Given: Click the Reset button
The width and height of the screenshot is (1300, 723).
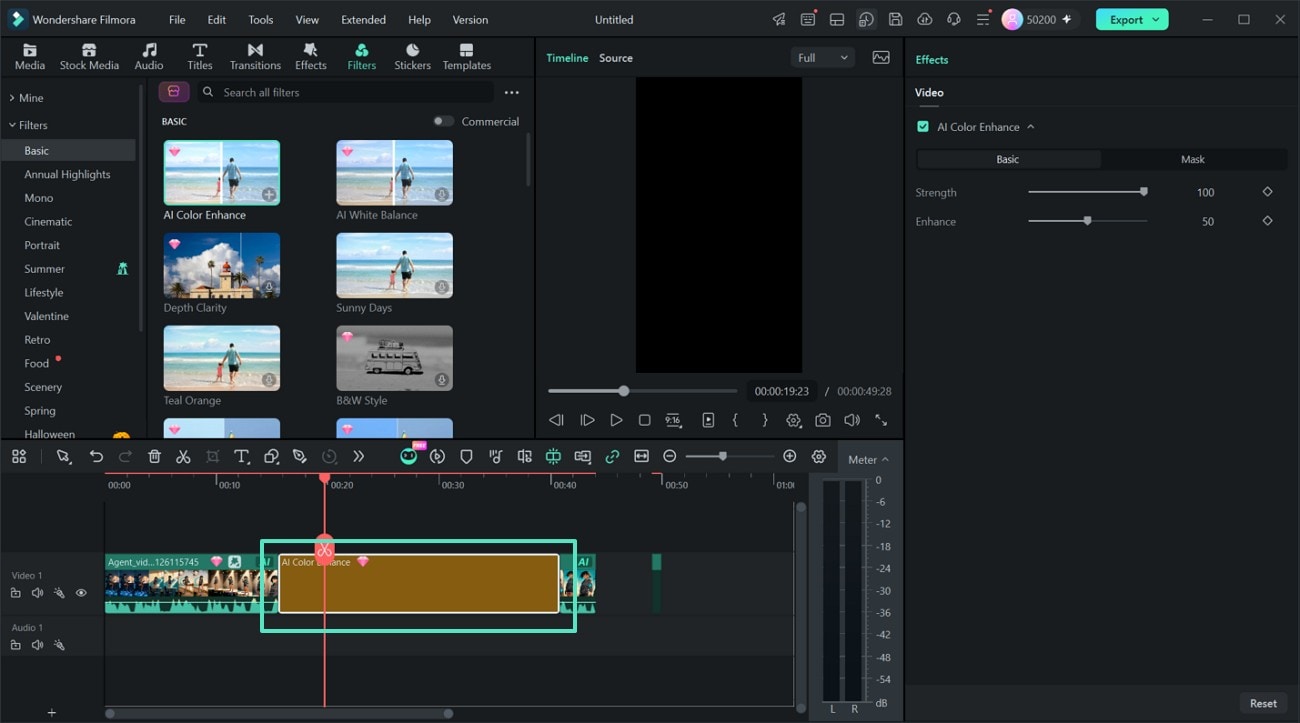Looking at the screenshot, I should pyautogui.click(x=1263, y=703).
